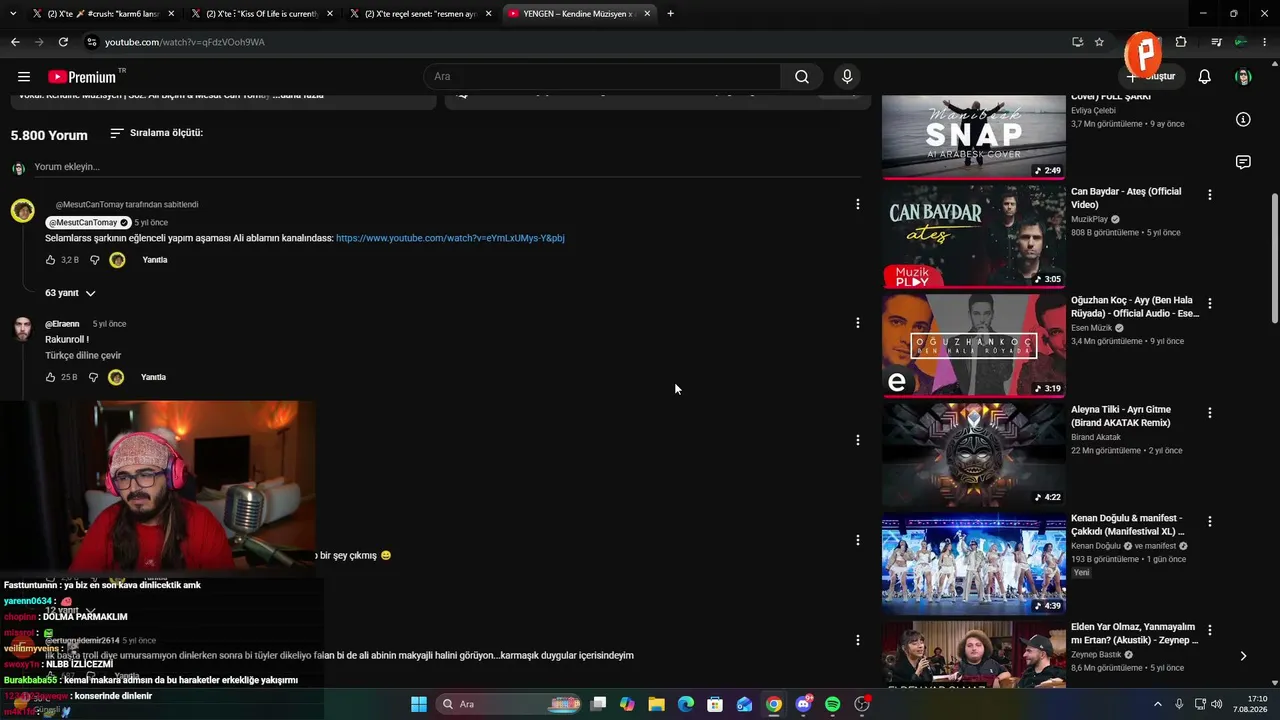Click 'Yanıtla' on the pinned MesutCanTomay comment

(x=155, y=260)
